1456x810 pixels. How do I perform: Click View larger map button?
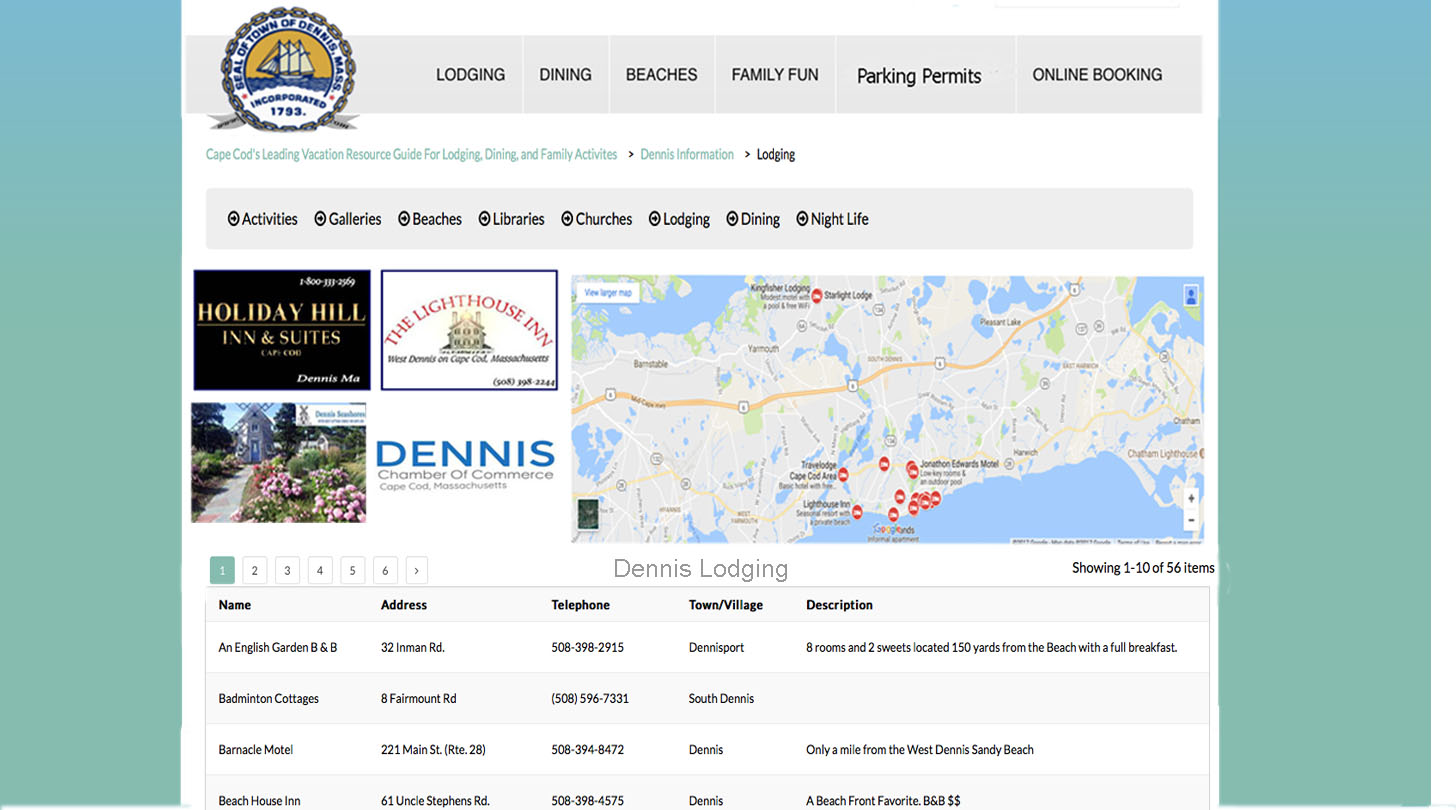(x=608, y=293)
